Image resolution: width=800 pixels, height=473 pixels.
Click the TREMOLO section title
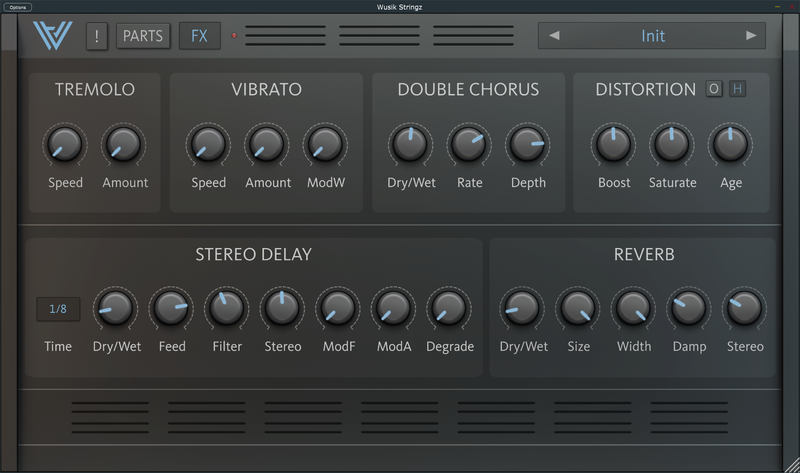[95, 89]
